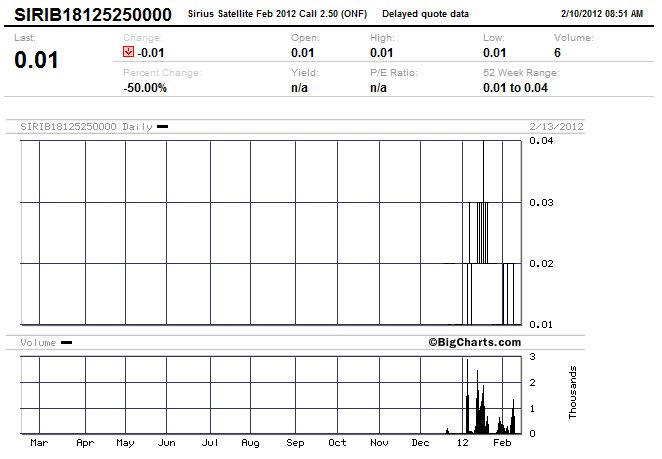The image size is (662, 459).
Task: Click the percent change value -50.00%
Action: click(x=145, y=88)
